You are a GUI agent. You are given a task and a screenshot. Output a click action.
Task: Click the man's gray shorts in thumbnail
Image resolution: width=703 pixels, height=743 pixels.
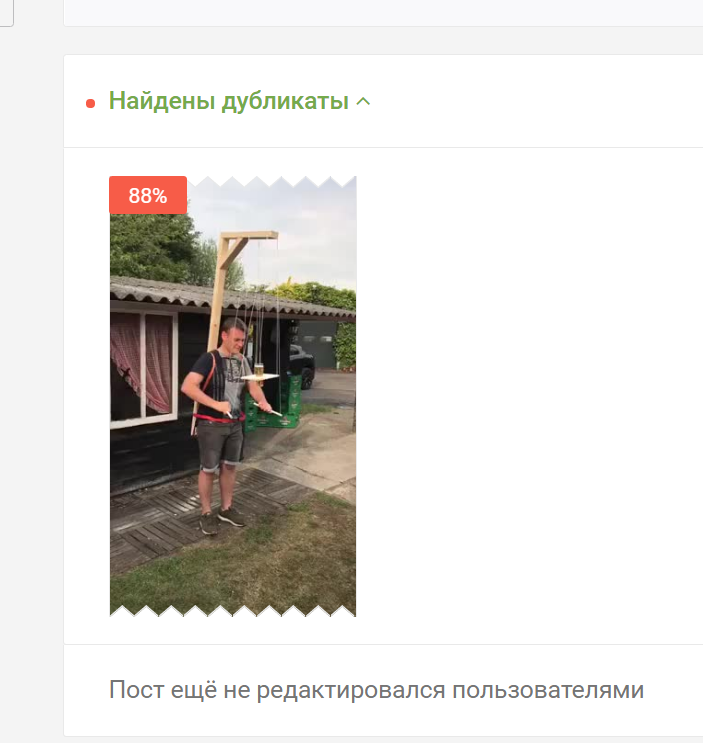(219, 444)
